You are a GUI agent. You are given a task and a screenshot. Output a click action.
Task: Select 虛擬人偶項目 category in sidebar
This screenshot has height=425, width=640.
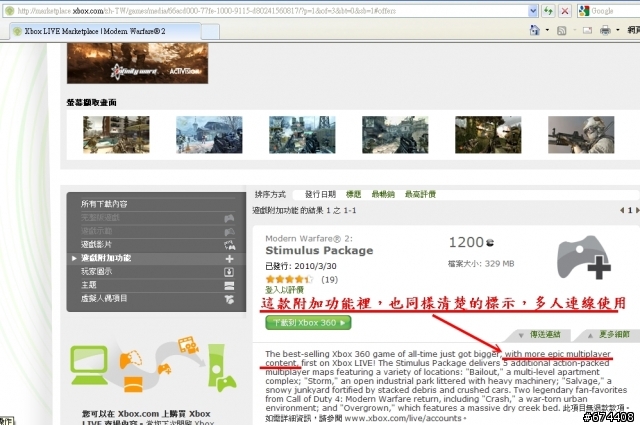pos(104,298)
